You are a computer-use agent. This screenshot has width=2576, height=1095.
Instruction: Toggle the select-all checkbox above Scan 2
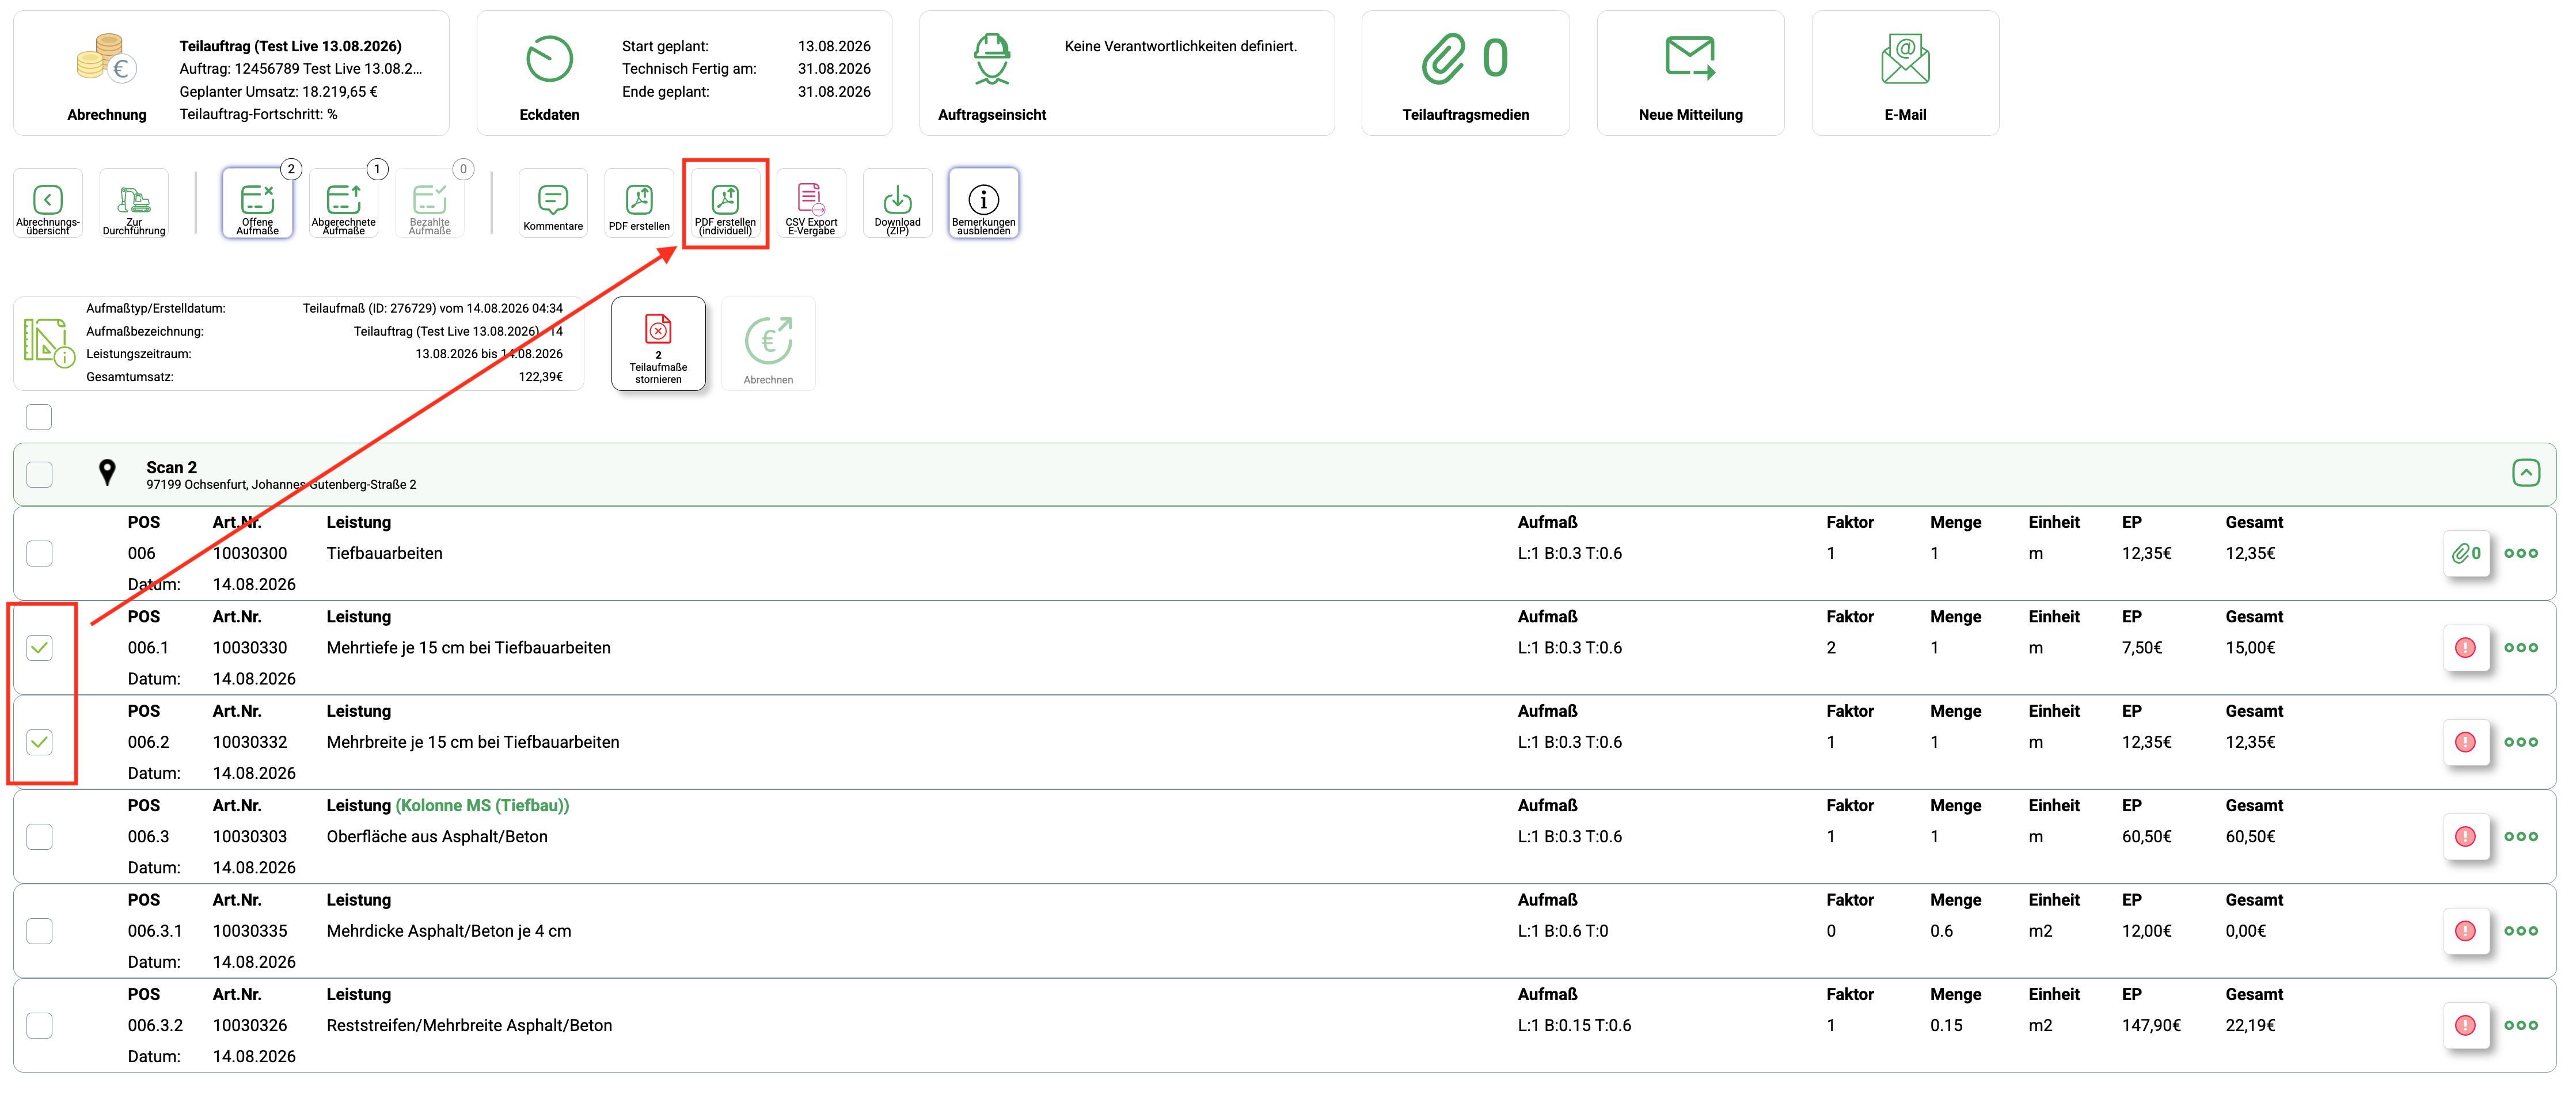click(x=39, y=417)
